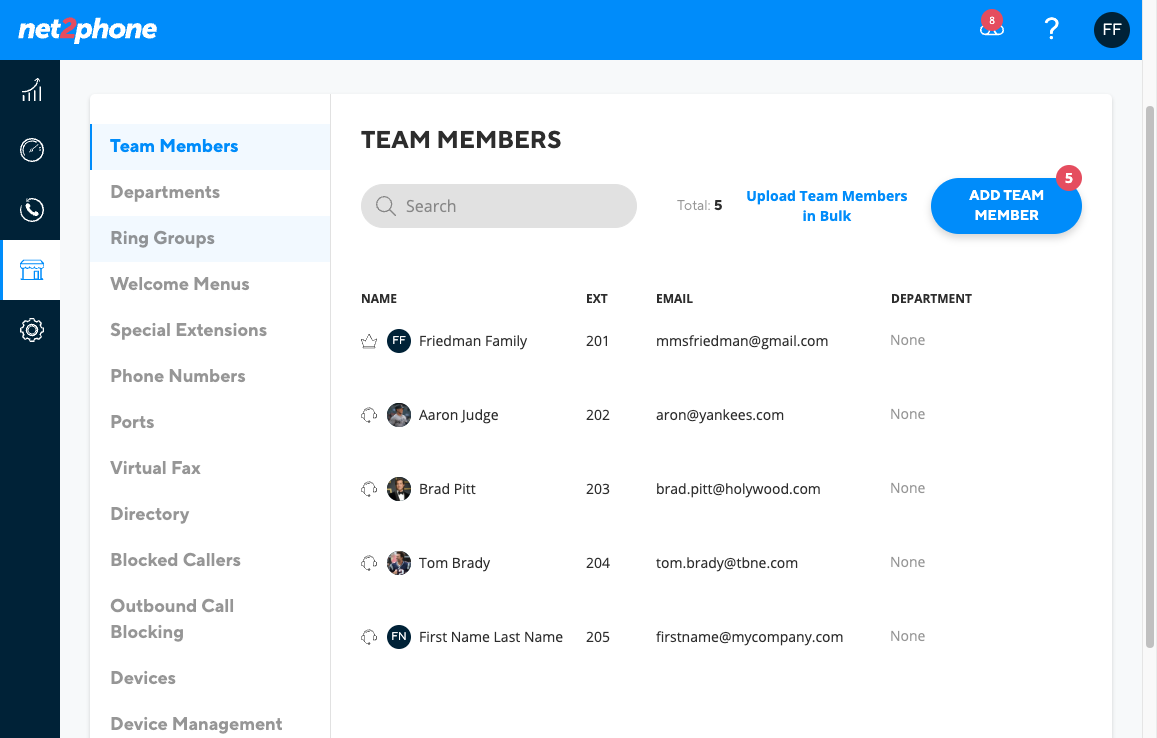Open the help question mark icon
Viewport: 1157px width, 738px height.
pyautogui.click(x=1051, y=30)
